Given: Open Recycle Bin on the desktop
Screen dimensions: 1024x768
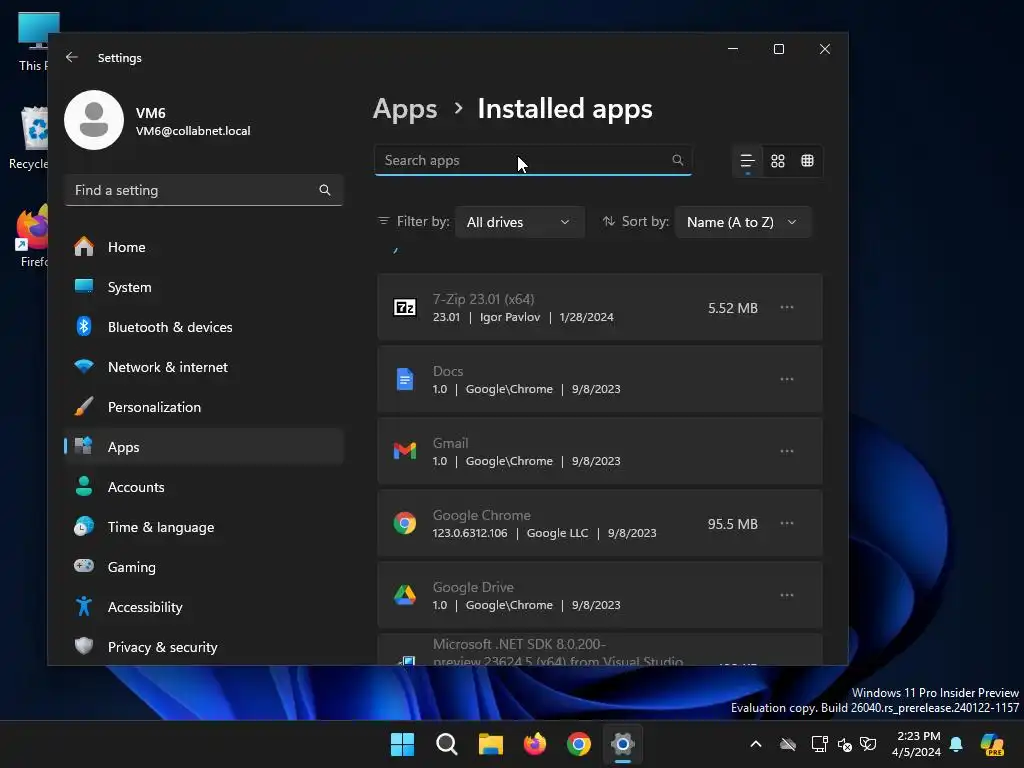Looking at the screenshot, I should (x=29, y=137).
